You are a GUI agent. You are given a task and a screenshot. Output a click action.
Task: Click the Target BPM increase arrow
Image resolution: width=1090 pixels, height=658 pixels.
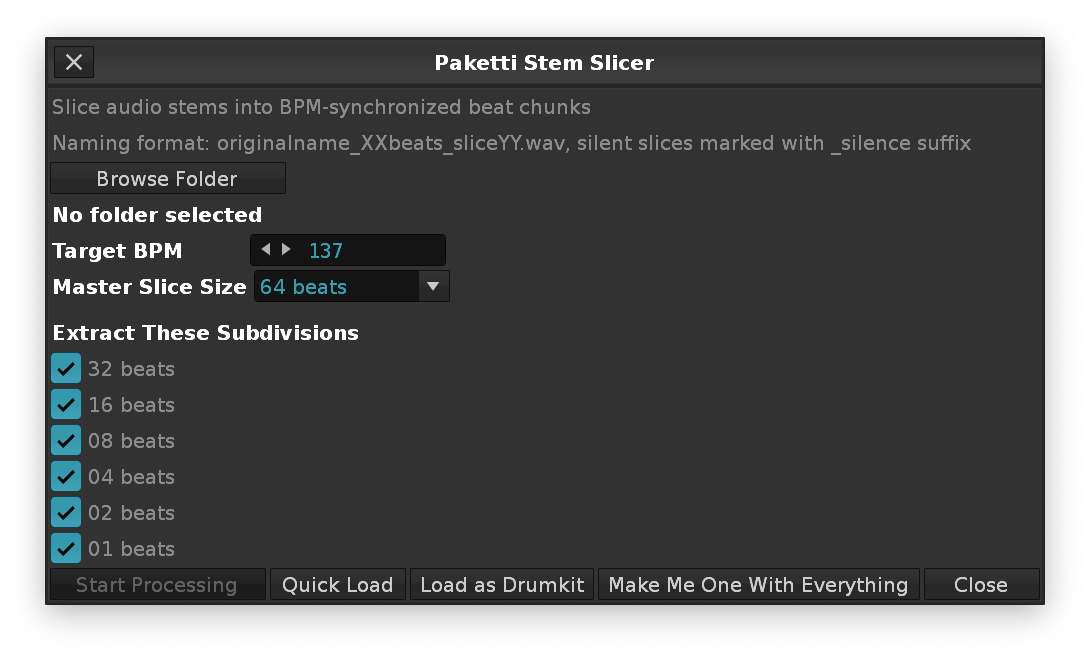tap(287, 250)
